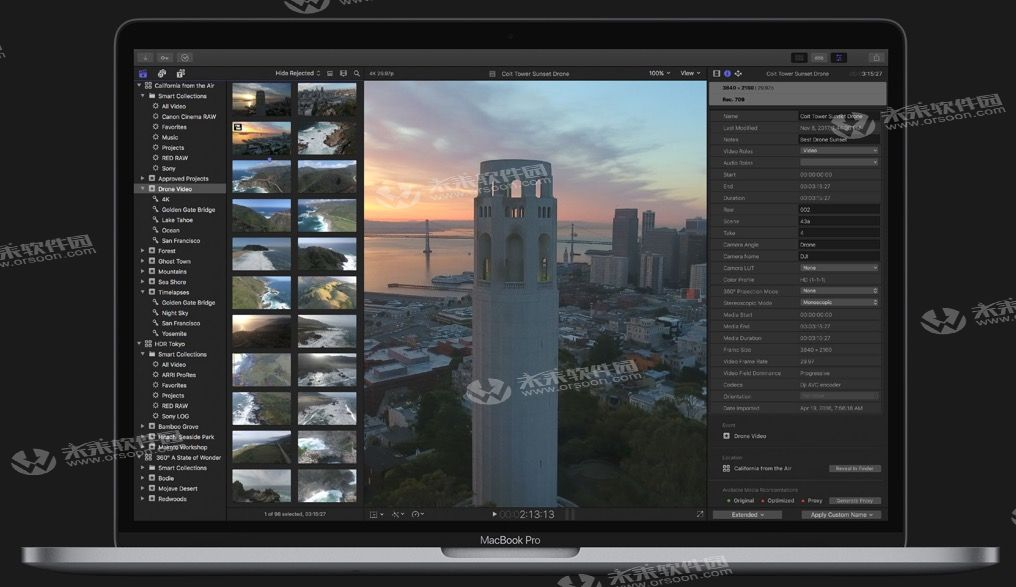The height and width of the screenshot is (587, 1016).
Task: Collapse the Drone Video event
Action: pyautogui.click(x=143, y=189)
